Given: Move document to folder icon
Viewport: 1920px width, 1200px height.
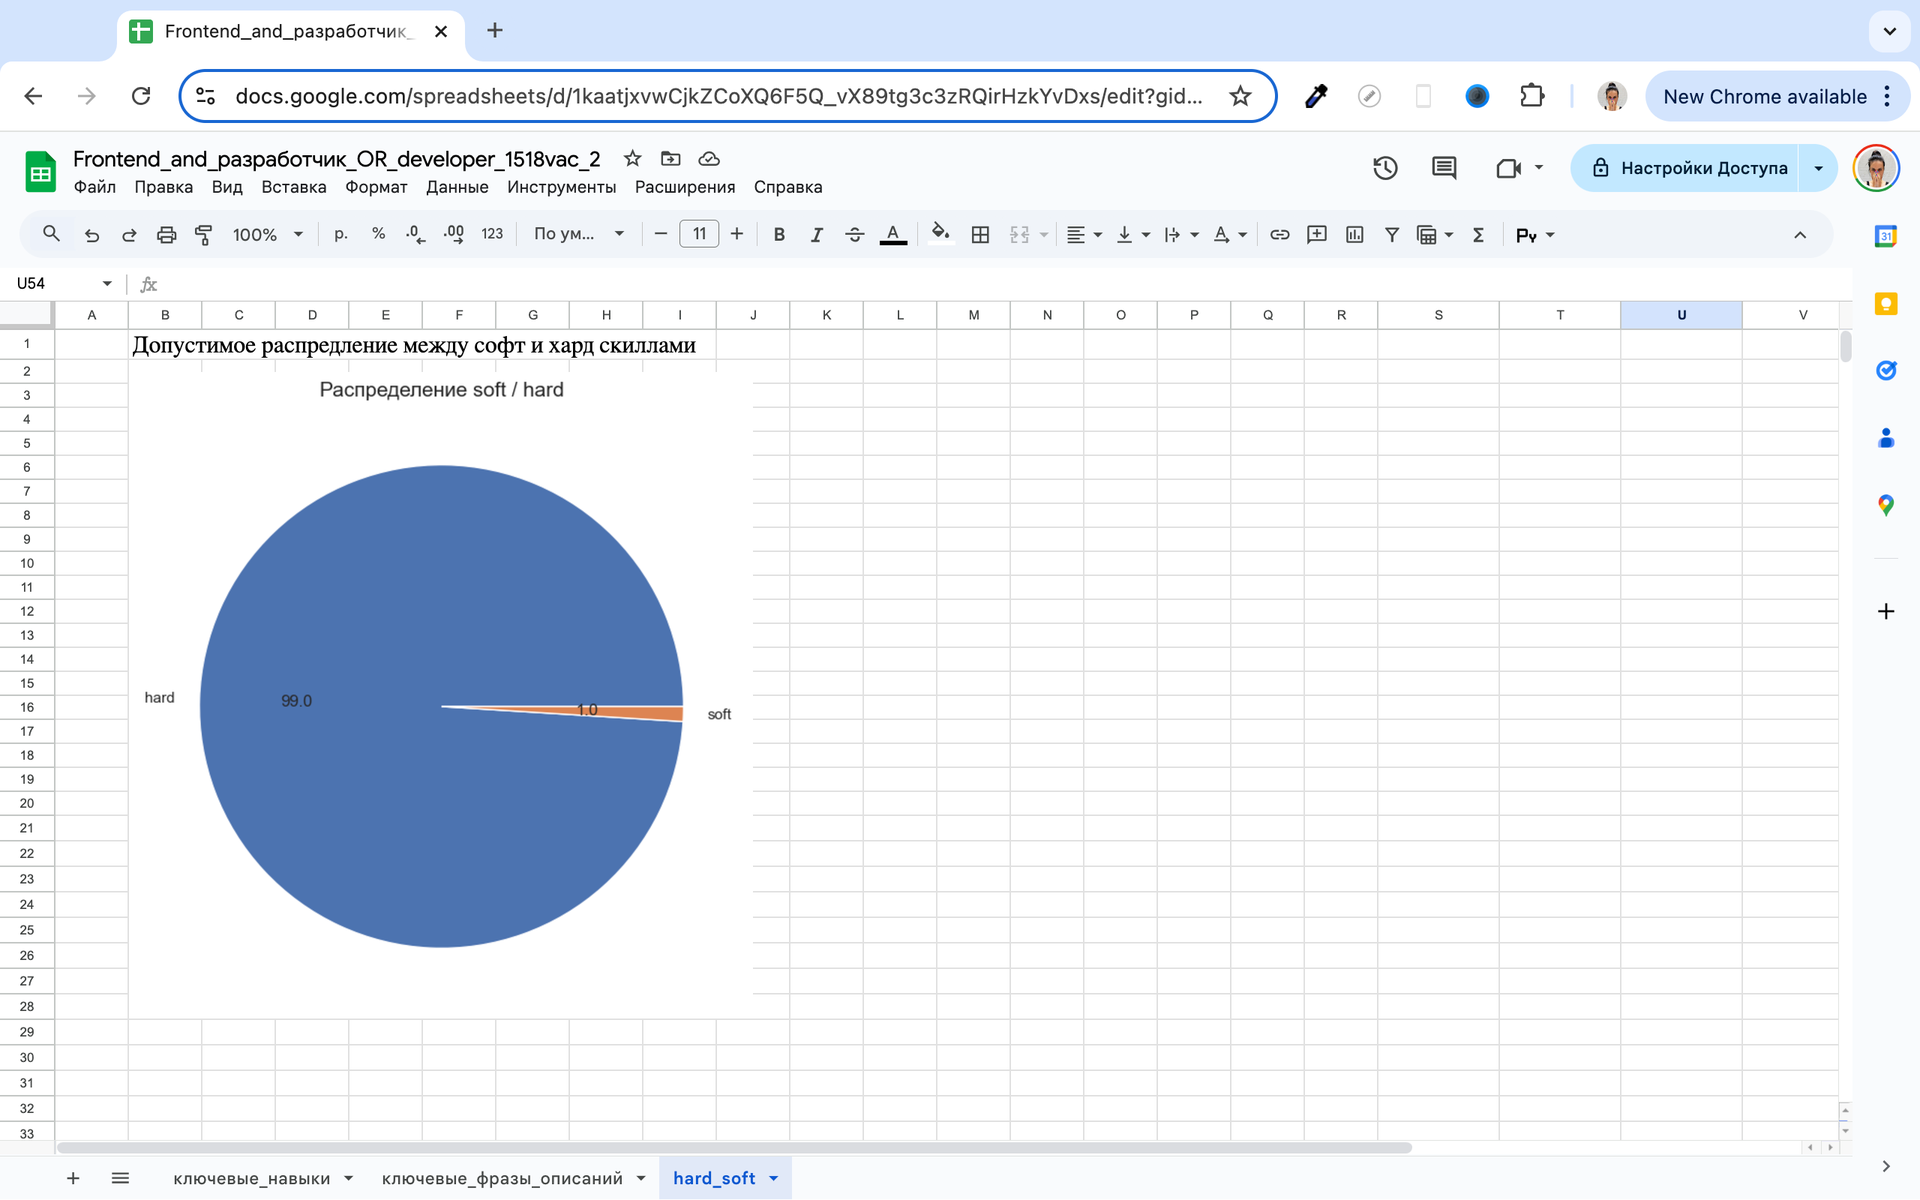Looking at the screenshot, I should click(x=671, y=158).
